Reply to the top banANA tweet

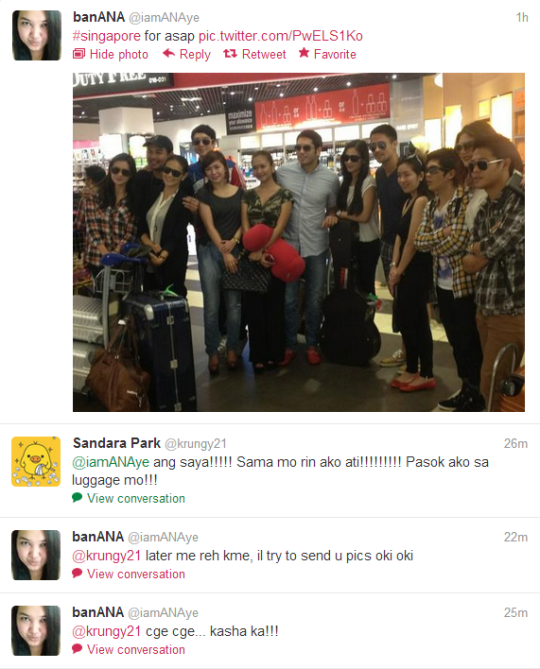[186, 54]
